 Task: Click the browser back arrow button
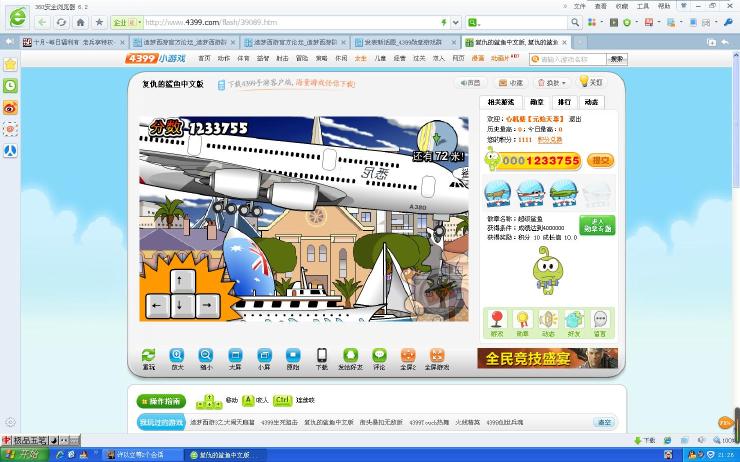click(42, 22)
